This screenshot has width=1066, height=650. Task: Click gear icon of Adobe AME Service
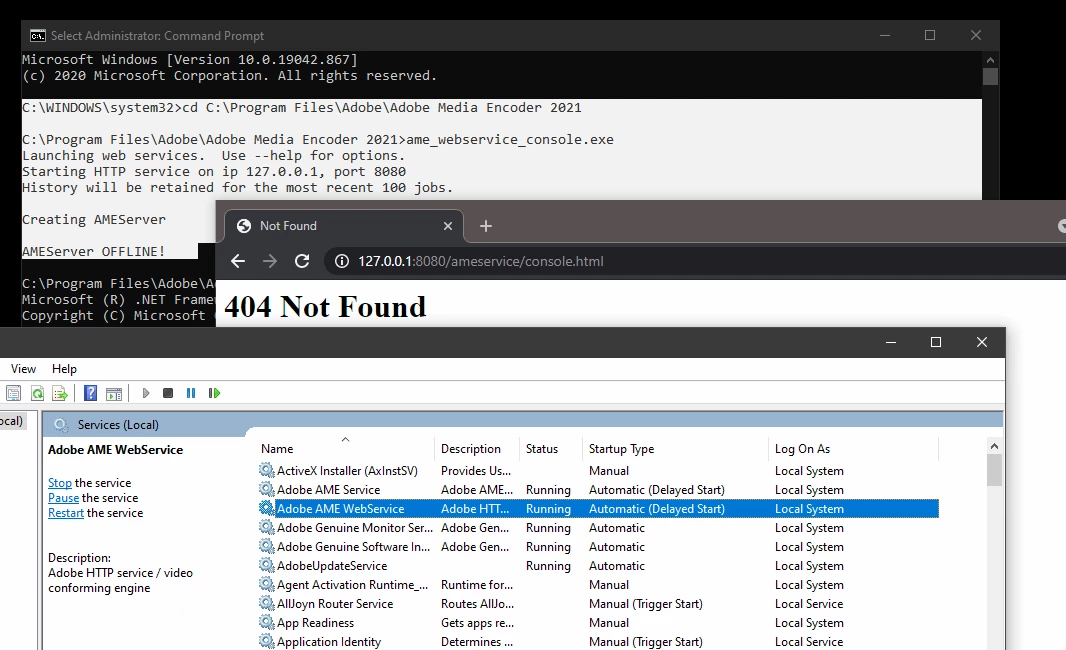[x=266, y=489]
